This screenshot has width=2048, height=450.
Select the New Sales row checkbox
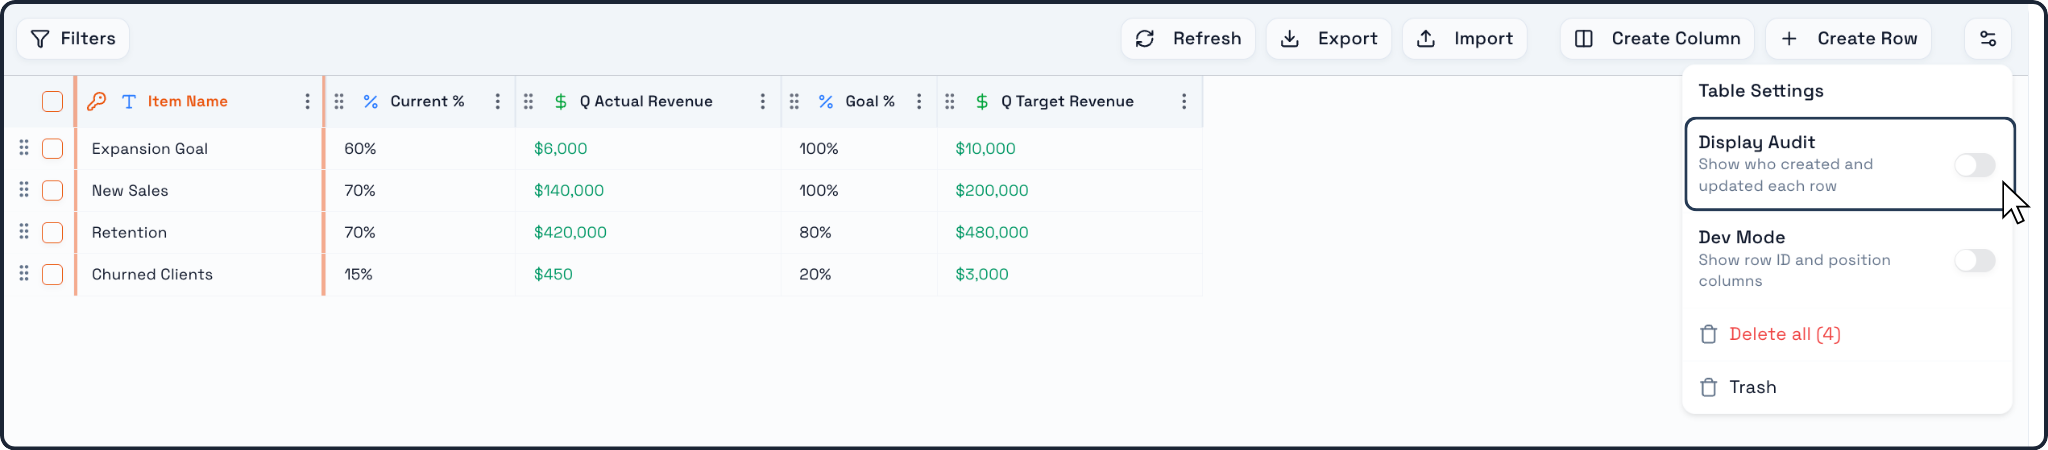click(x=53, y=190)
